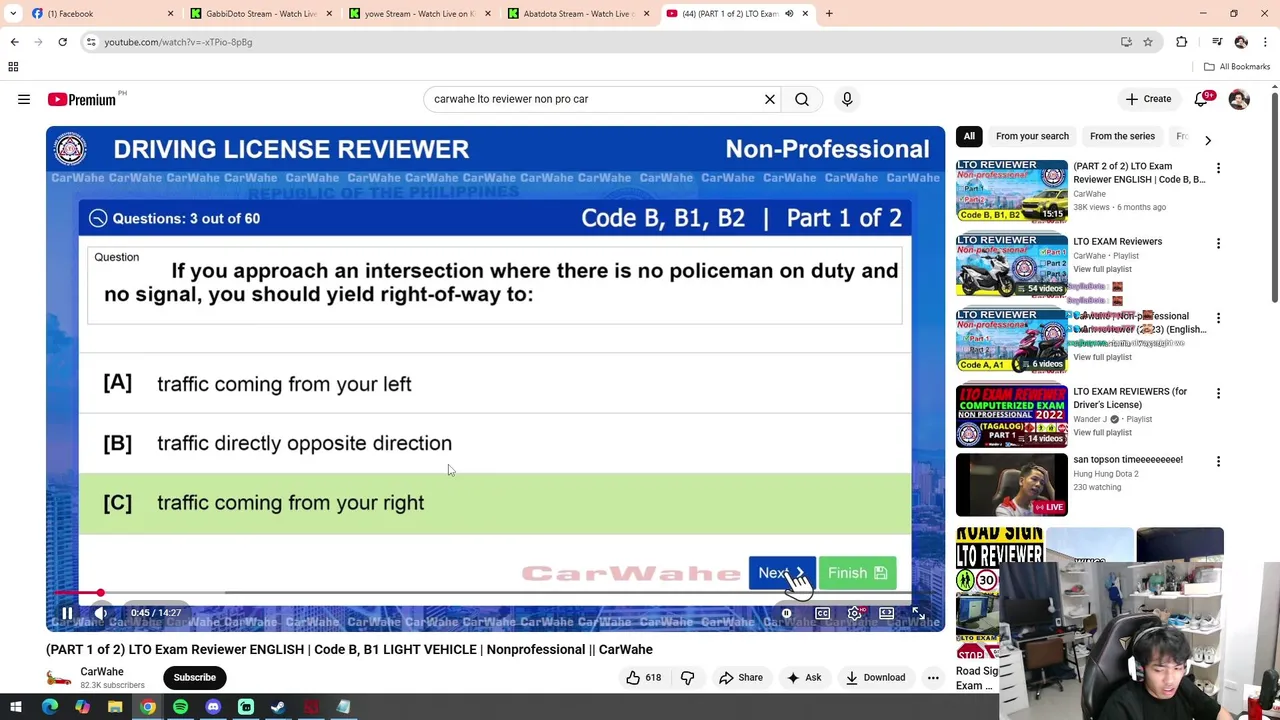Open Windows Start menu

pos(16,708)
